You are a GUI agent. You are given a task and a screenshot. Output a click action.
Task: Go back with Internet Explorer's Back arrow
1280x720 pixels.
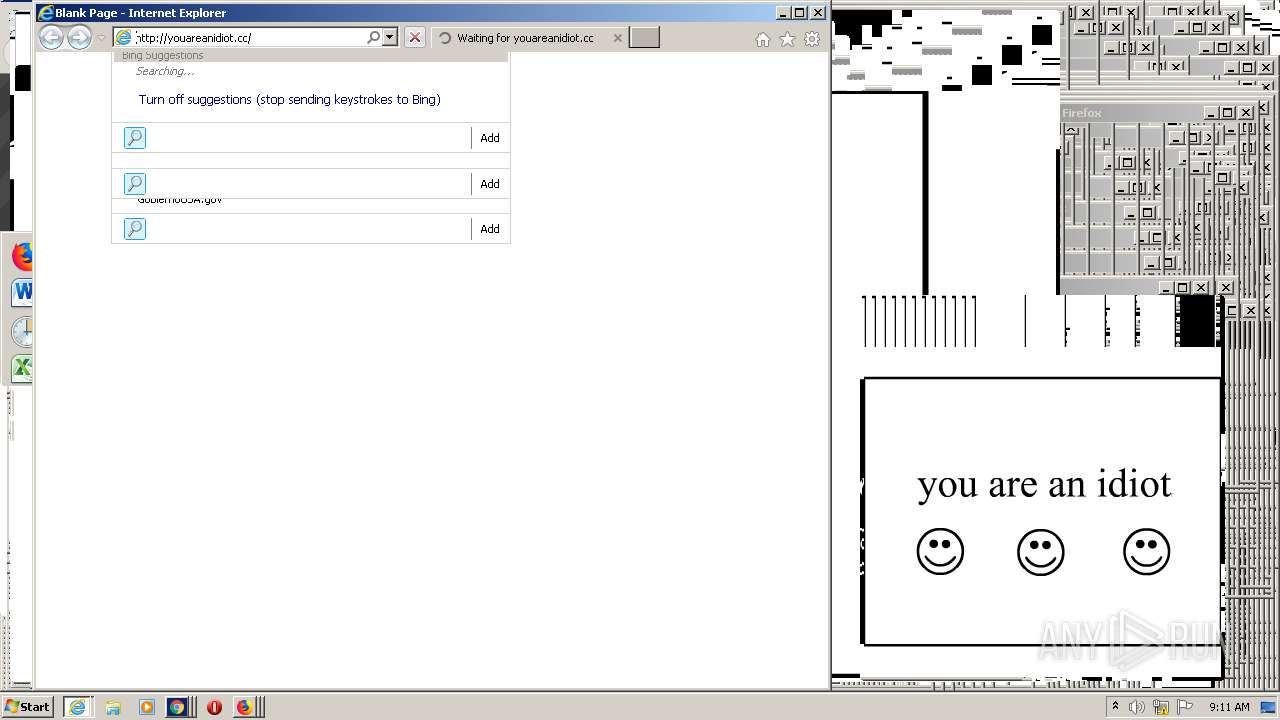click(x=51, y=38)
